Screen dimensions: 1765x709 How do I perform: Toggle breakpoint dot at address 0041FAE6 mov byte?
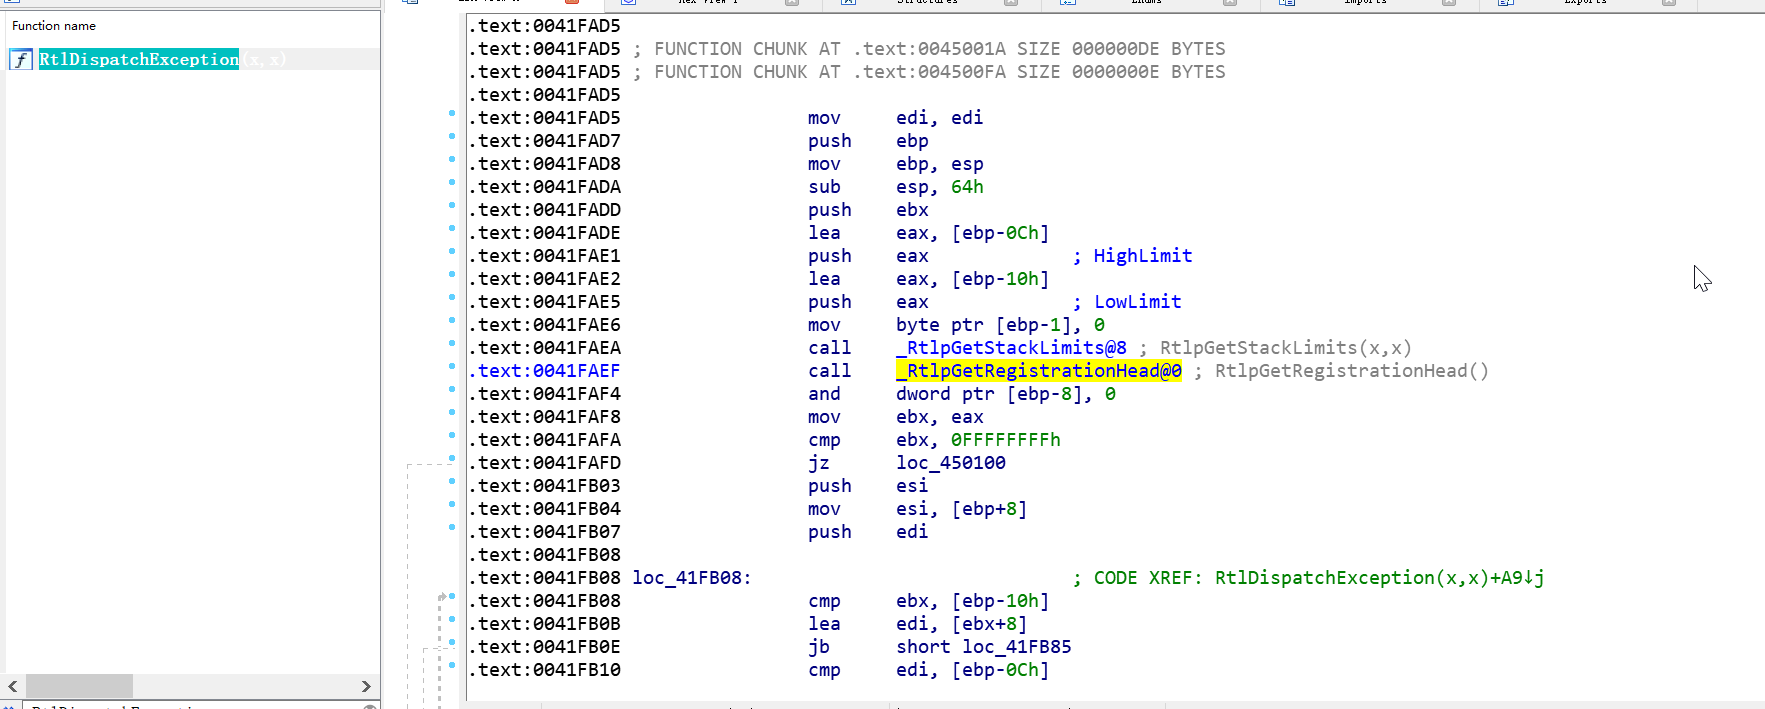tap(452, 320)
